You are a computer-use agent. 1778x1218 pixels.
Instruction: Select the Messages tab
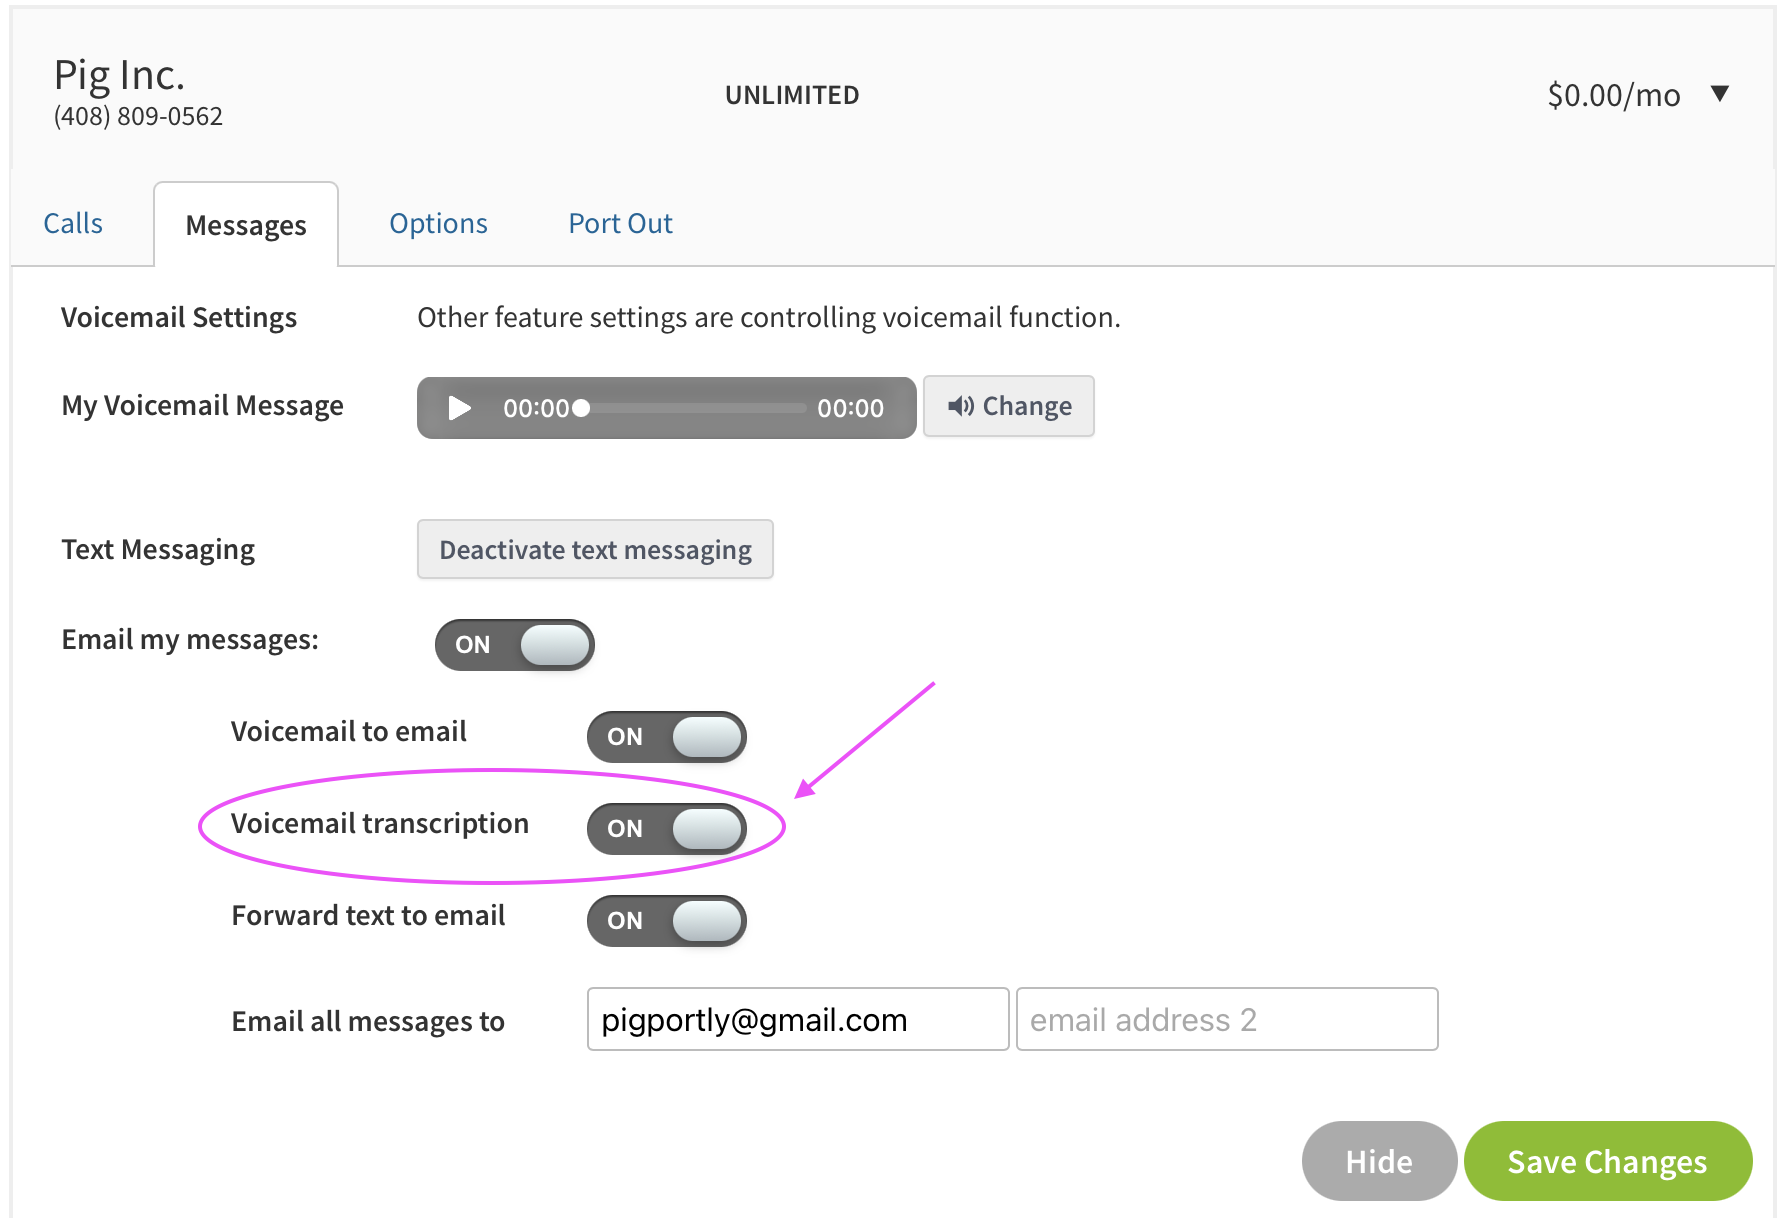(x=246, y=226)
